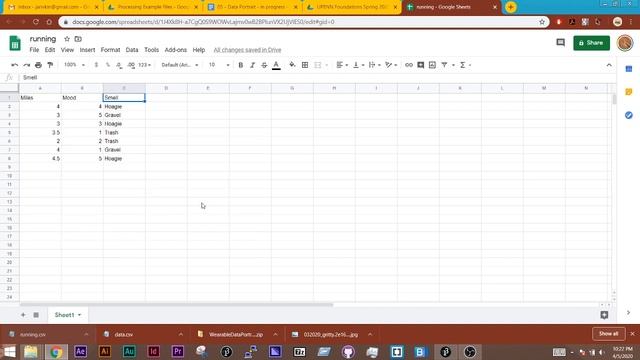Image resolution: width=640 pixels, height=360 pixels.
Task: Open data.csv in downloads bar
Action: (124, 334)
